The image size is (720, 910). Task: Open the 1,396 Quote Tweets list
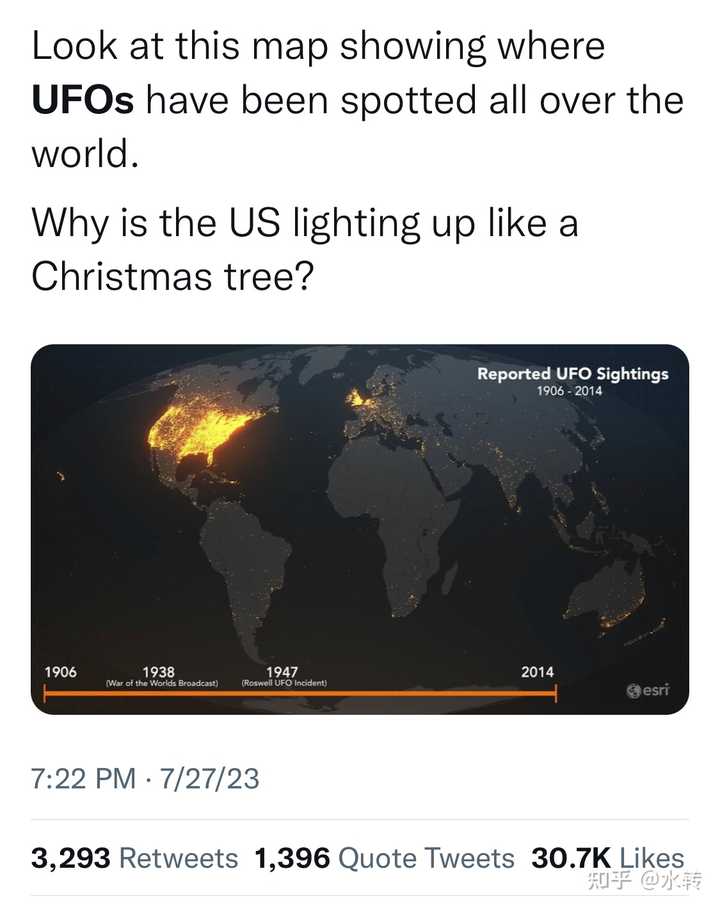pyautogui.click(x=384, y=857)
